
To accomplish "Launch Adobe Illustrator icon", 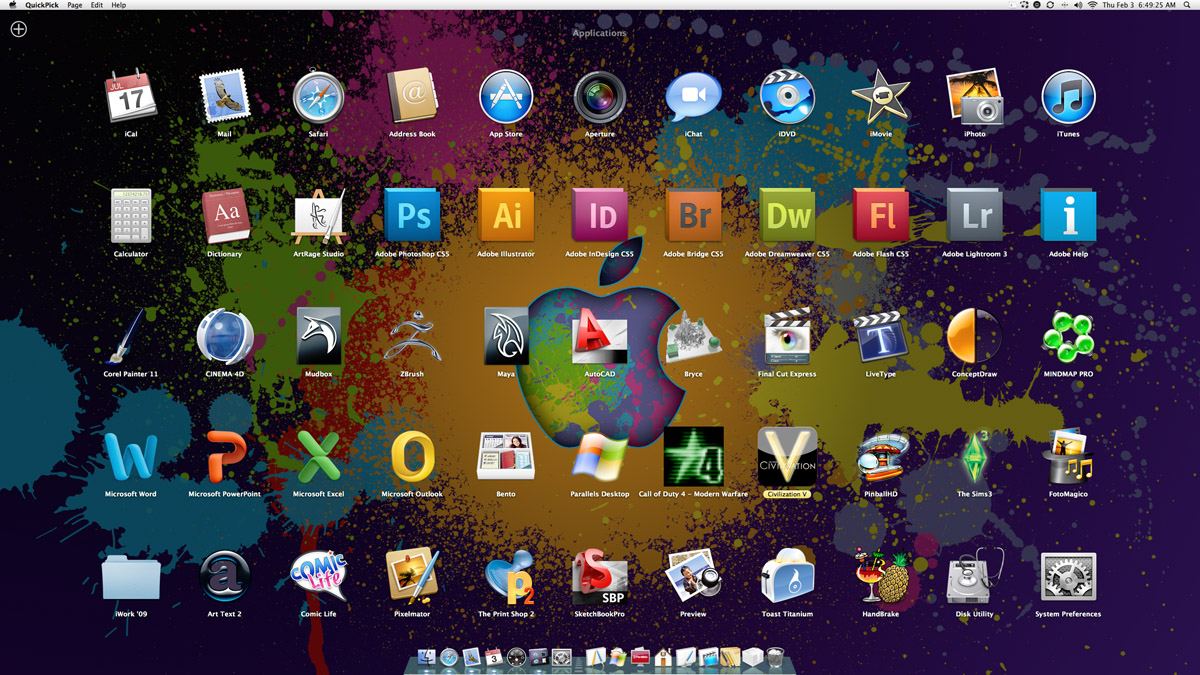I will pyautogui.click(x=506, y=216).
